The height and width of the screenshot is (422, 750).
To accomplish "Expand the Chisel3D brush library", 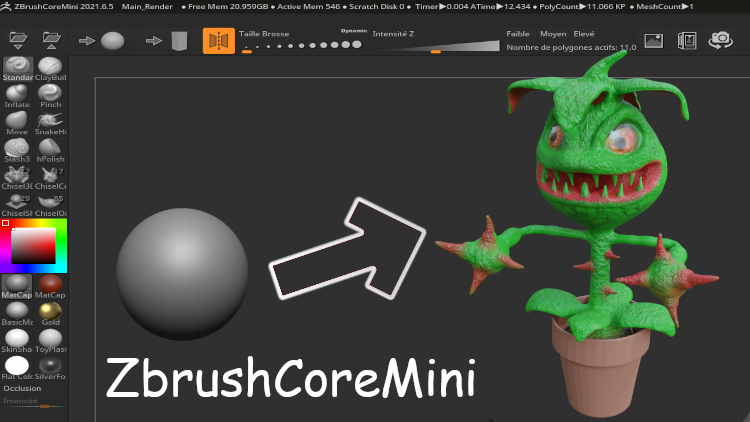I will pyautogui.click(x=17, y=176).
